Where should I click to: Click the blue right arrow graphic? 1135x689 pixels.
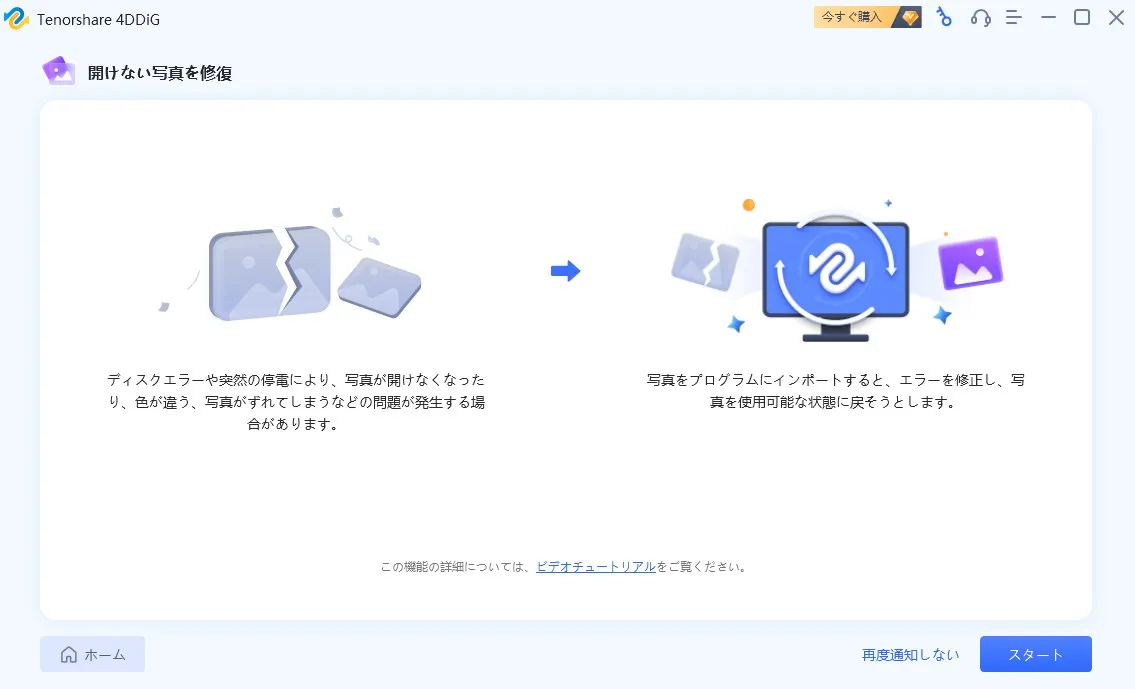(x=566, y=271)
